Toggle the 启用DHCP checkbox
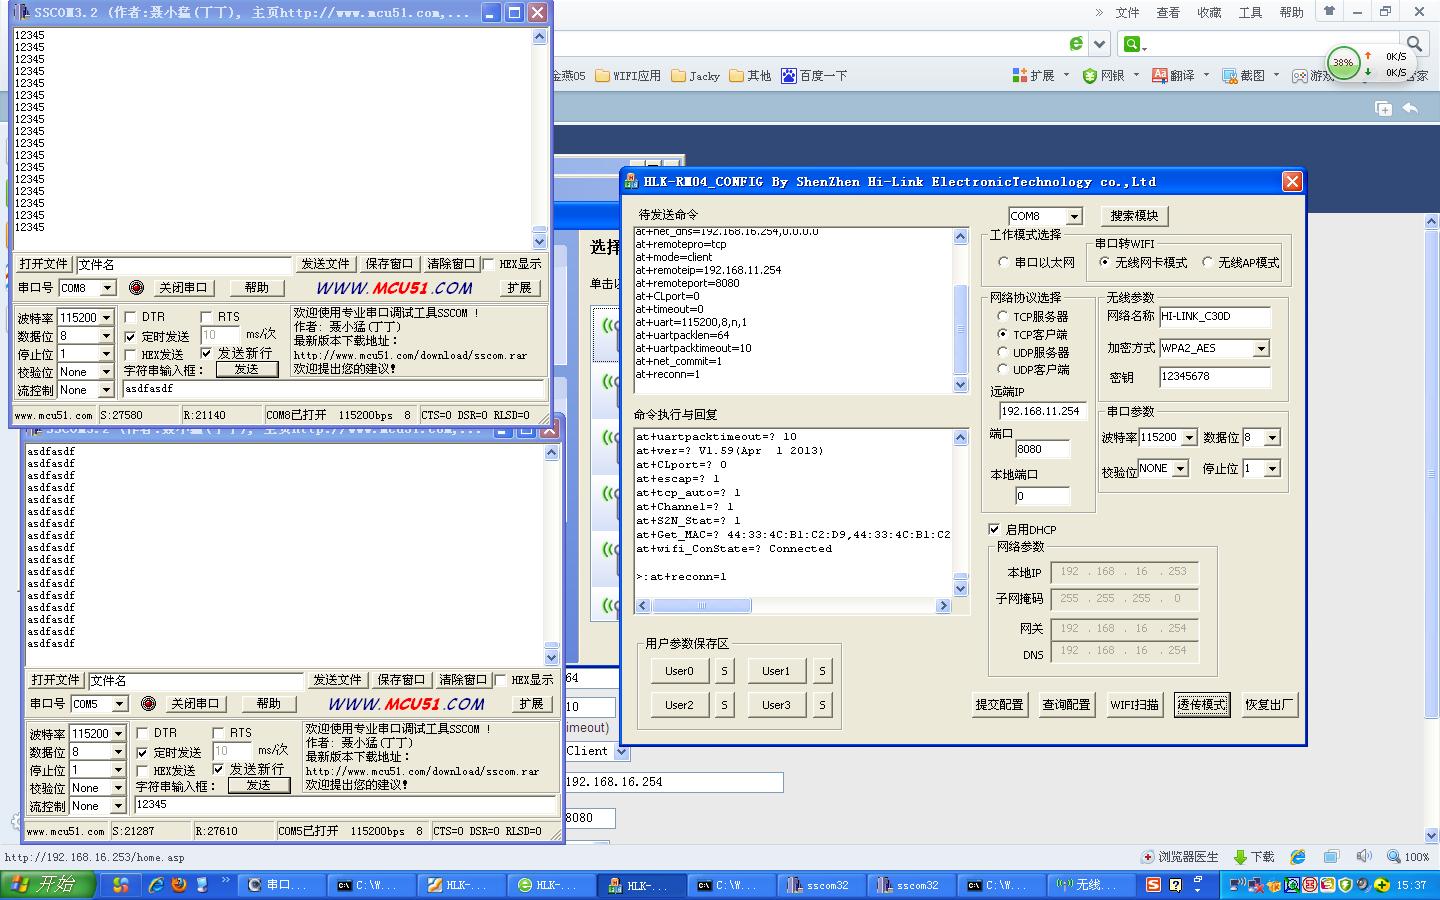The image size is (1440, 900). (994, 529)
